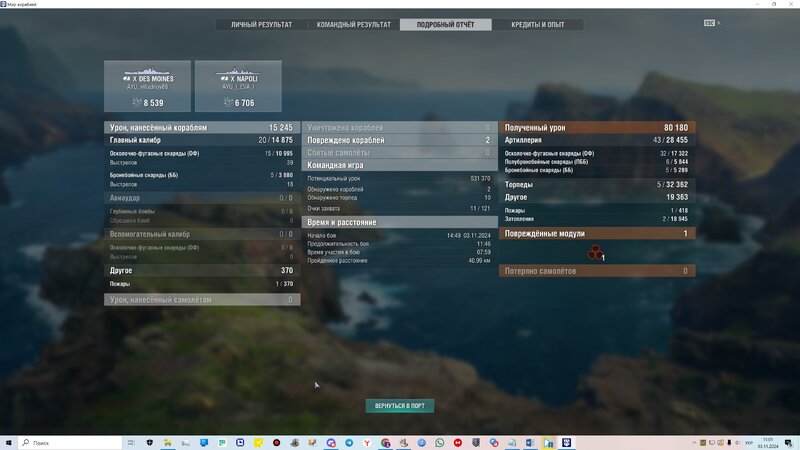Screen dimensions: 800x450
Task: Click the Полученный урон header
Action: (x=597, y=128)
